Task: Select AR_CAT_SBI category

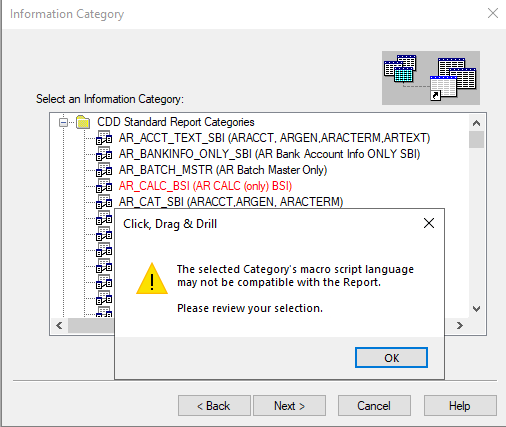Action: coord(231,202)
